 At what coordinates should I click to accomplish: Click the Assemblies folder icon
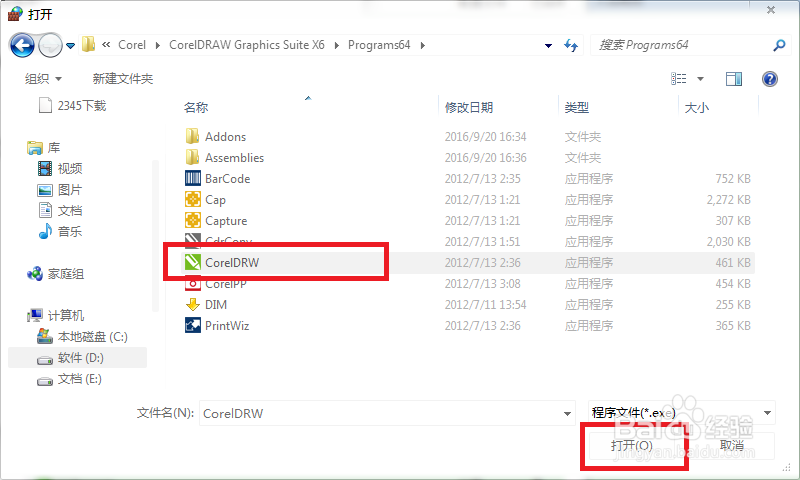192,157
